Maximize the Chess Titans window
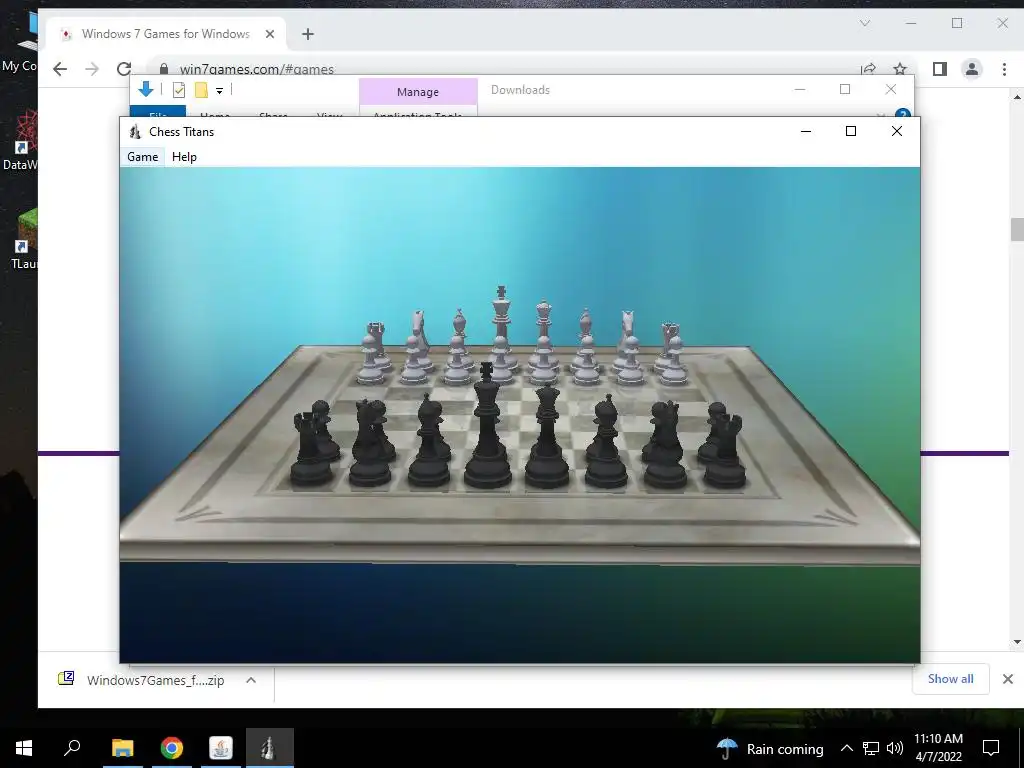The height and width of the screenshot is (768, 1024). (850, 131)
